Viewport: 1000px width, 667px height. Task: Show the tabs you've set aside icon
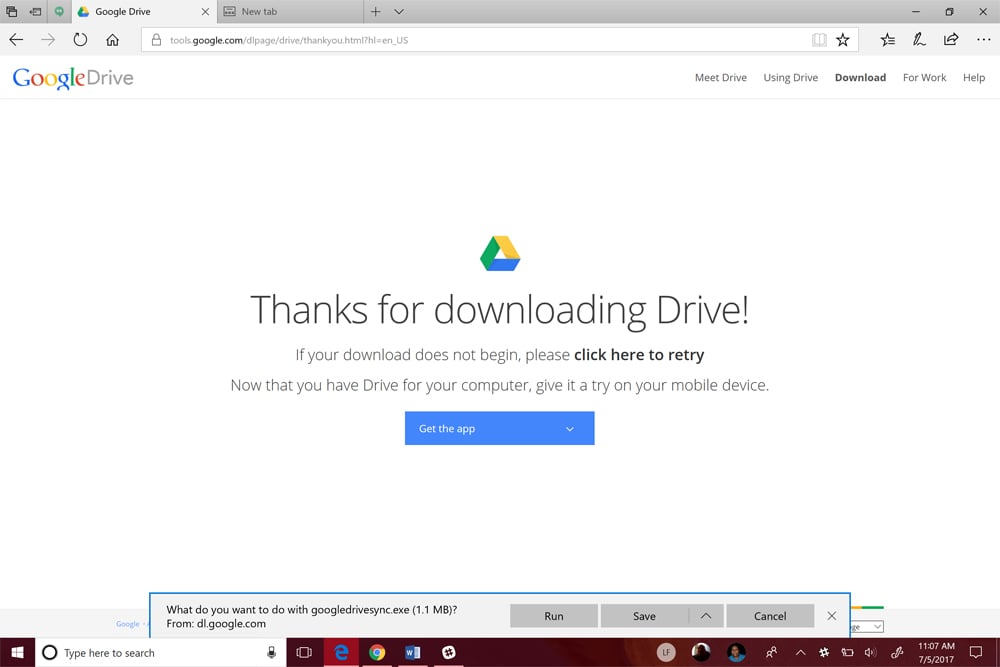pyautogui.click(x=11, y=11)
